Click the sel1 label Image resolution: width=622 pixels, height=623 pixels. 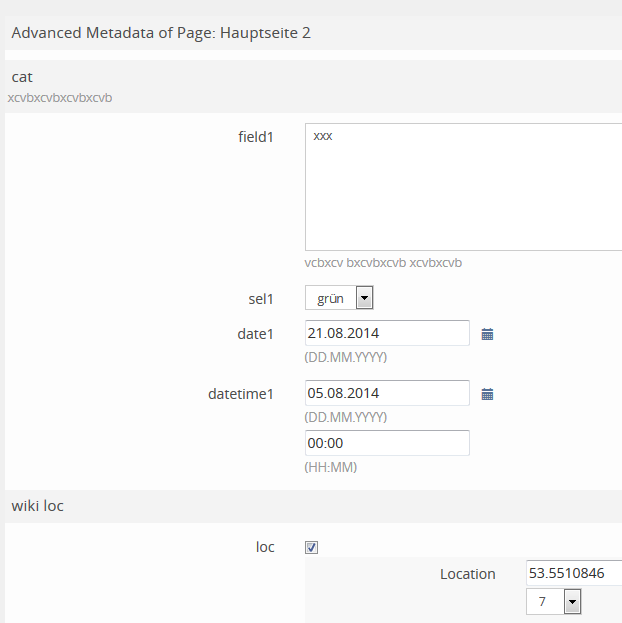point(260,298)
